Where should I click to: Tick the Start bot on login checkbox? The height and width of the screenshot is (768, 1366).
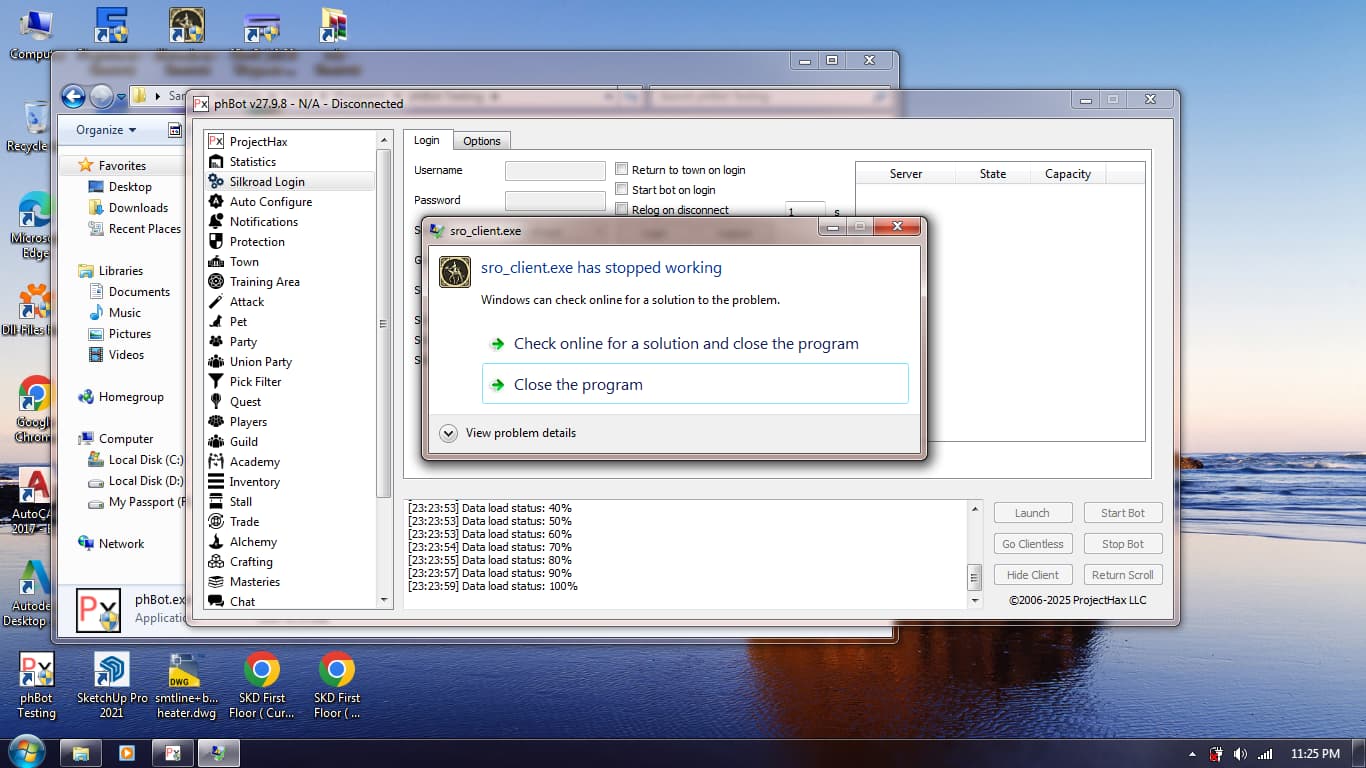pos(622,190)
